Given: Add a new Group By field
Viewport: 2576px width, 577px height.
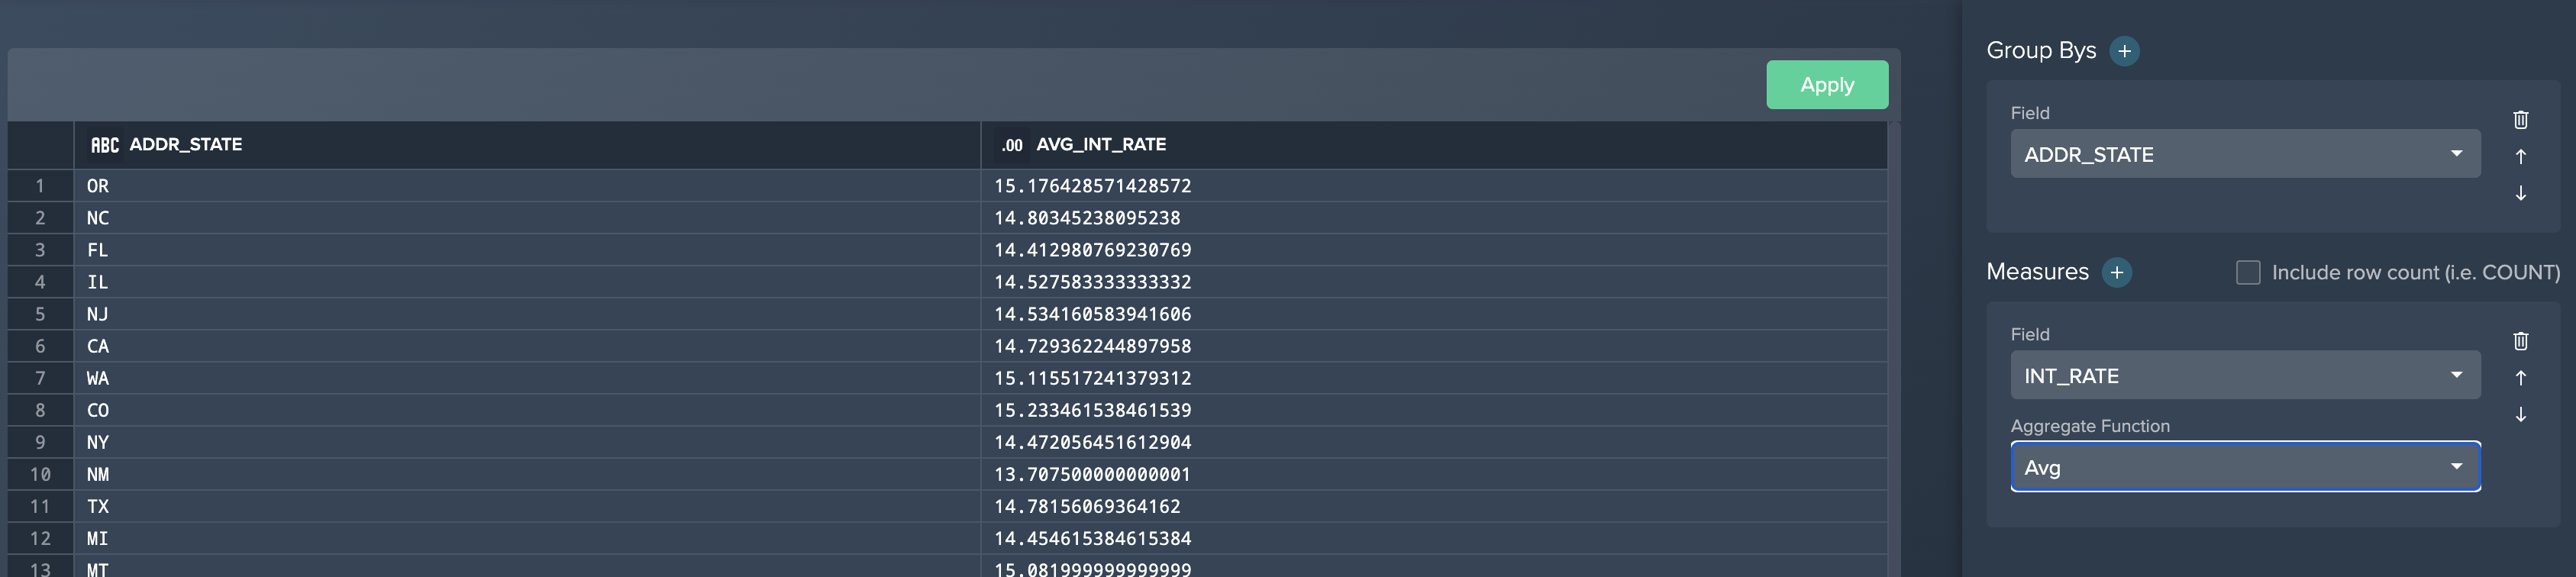Looking at the screenshot, I should click(x=2124, y=51).
